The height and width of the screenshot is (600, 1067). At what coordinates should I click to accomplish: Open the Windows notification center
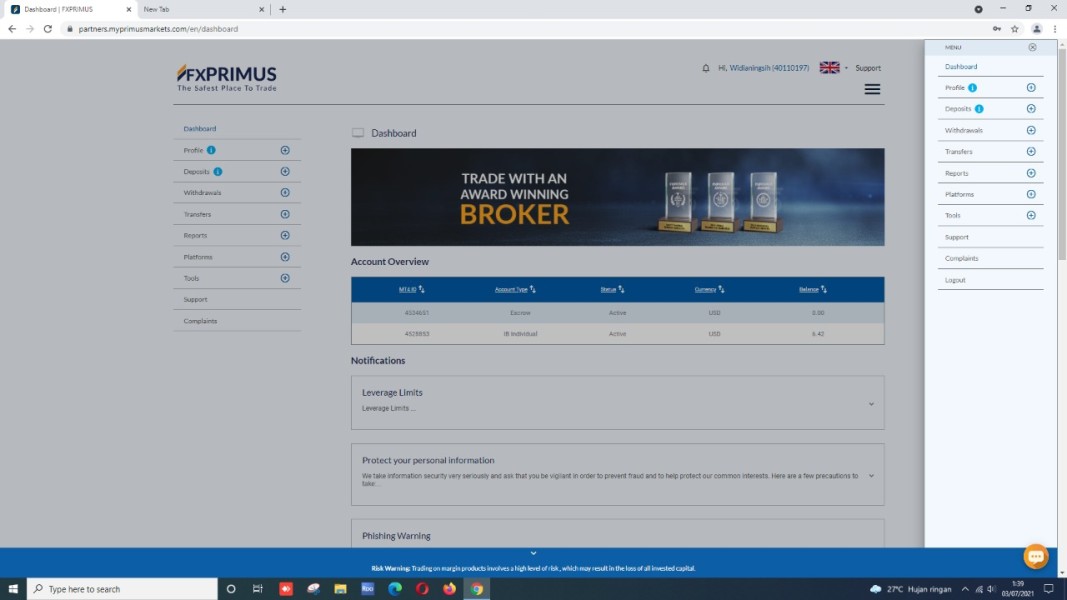[1049, 589]
